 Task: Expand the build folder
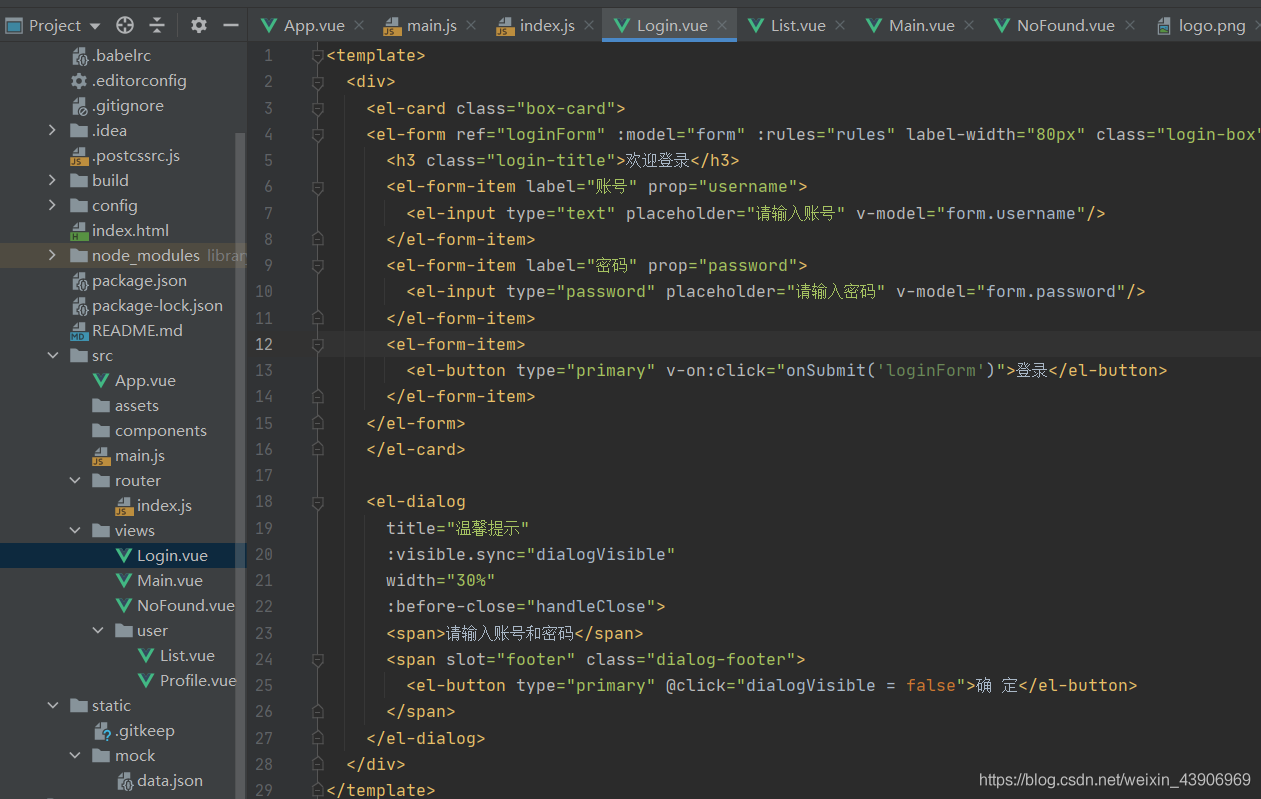click(52, 180)
